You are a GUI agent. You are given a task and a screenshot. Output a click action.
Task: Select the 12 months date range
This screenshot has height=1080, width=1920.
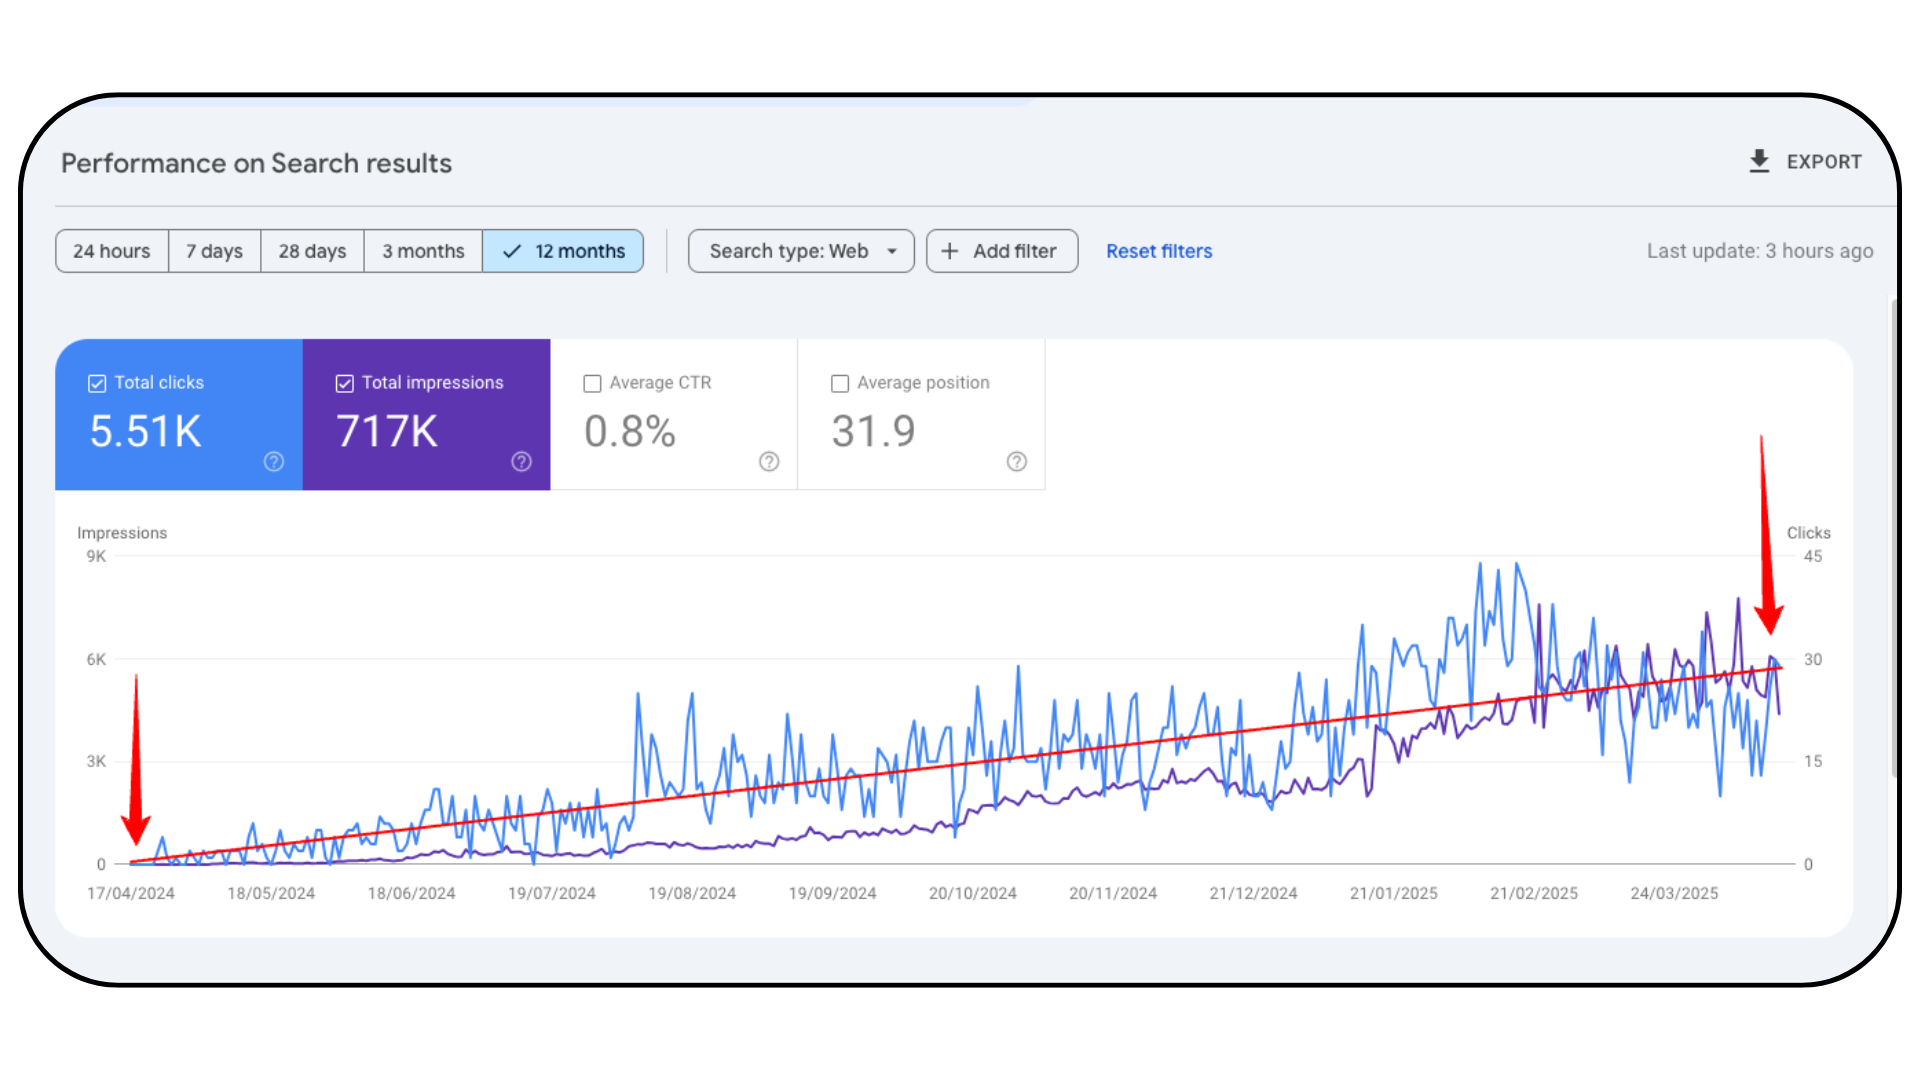coord(563,251)
